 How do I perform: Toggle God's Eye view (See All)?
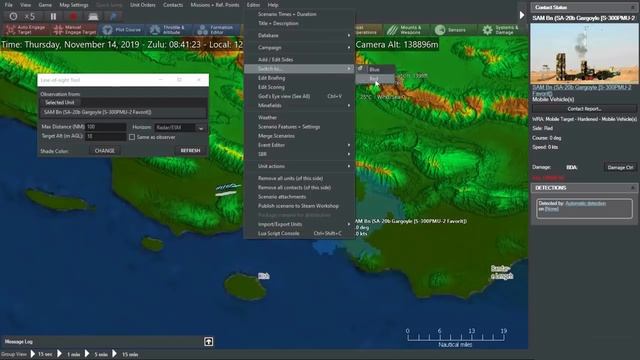[299, 96]
